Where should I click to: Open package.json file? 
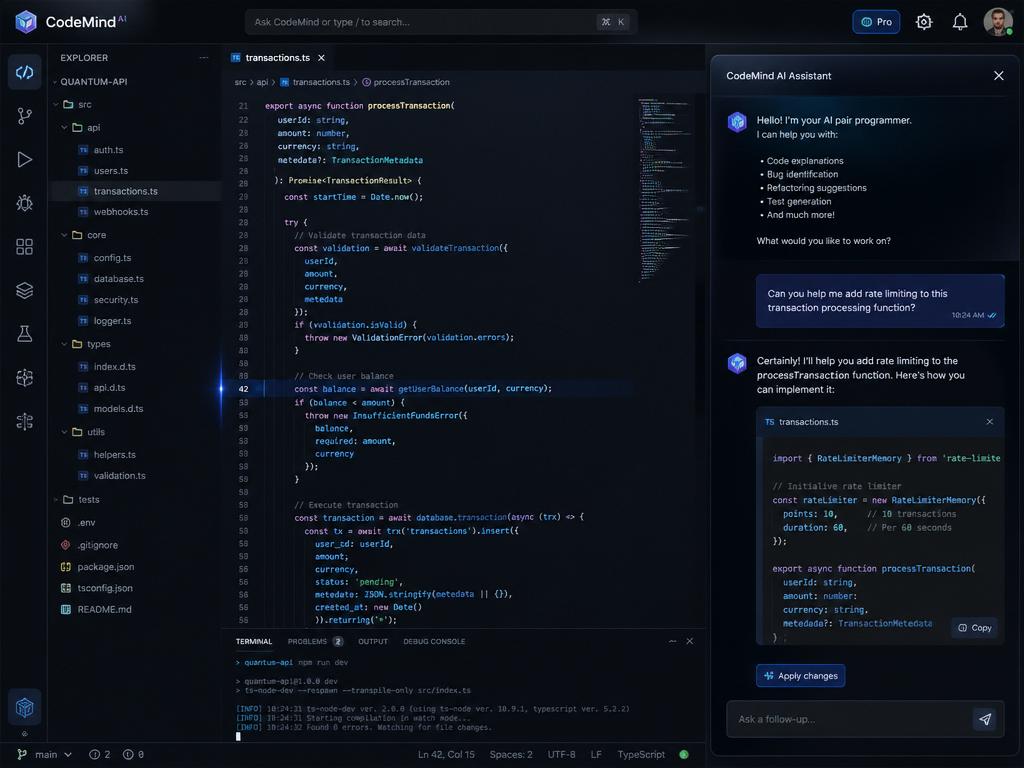105,567
